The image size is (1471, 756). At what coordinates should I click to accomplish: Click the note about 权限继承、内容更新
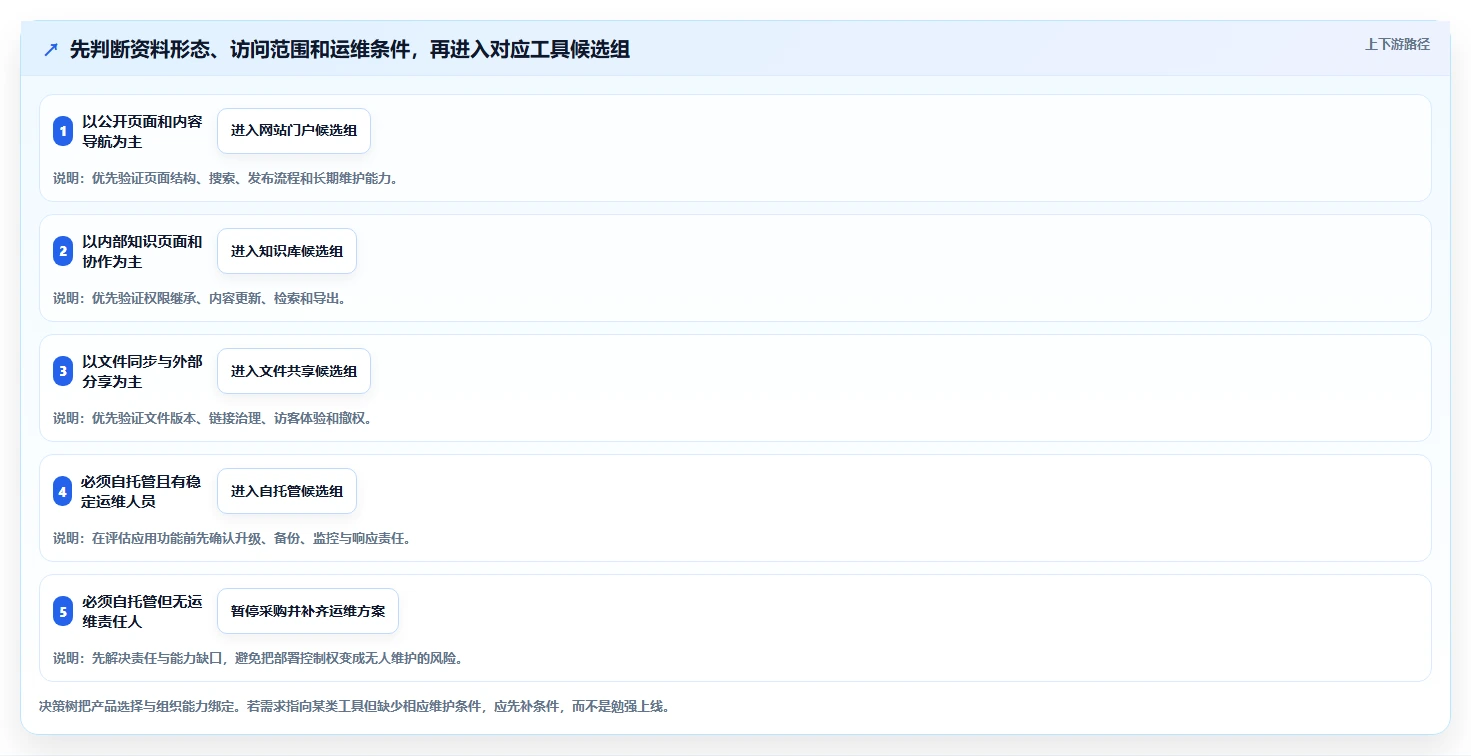[x=202, y=298]
